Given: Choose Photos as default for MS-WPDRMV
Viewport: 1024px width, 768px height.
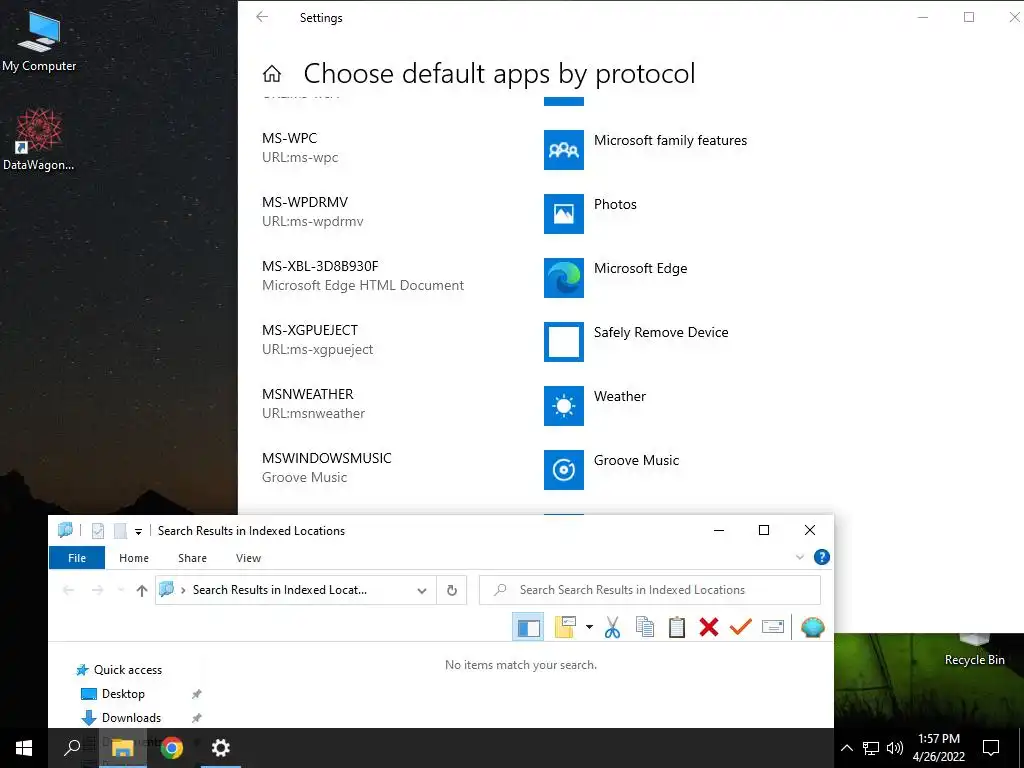Looking at the screenshot, I should [x=615, y=204].
